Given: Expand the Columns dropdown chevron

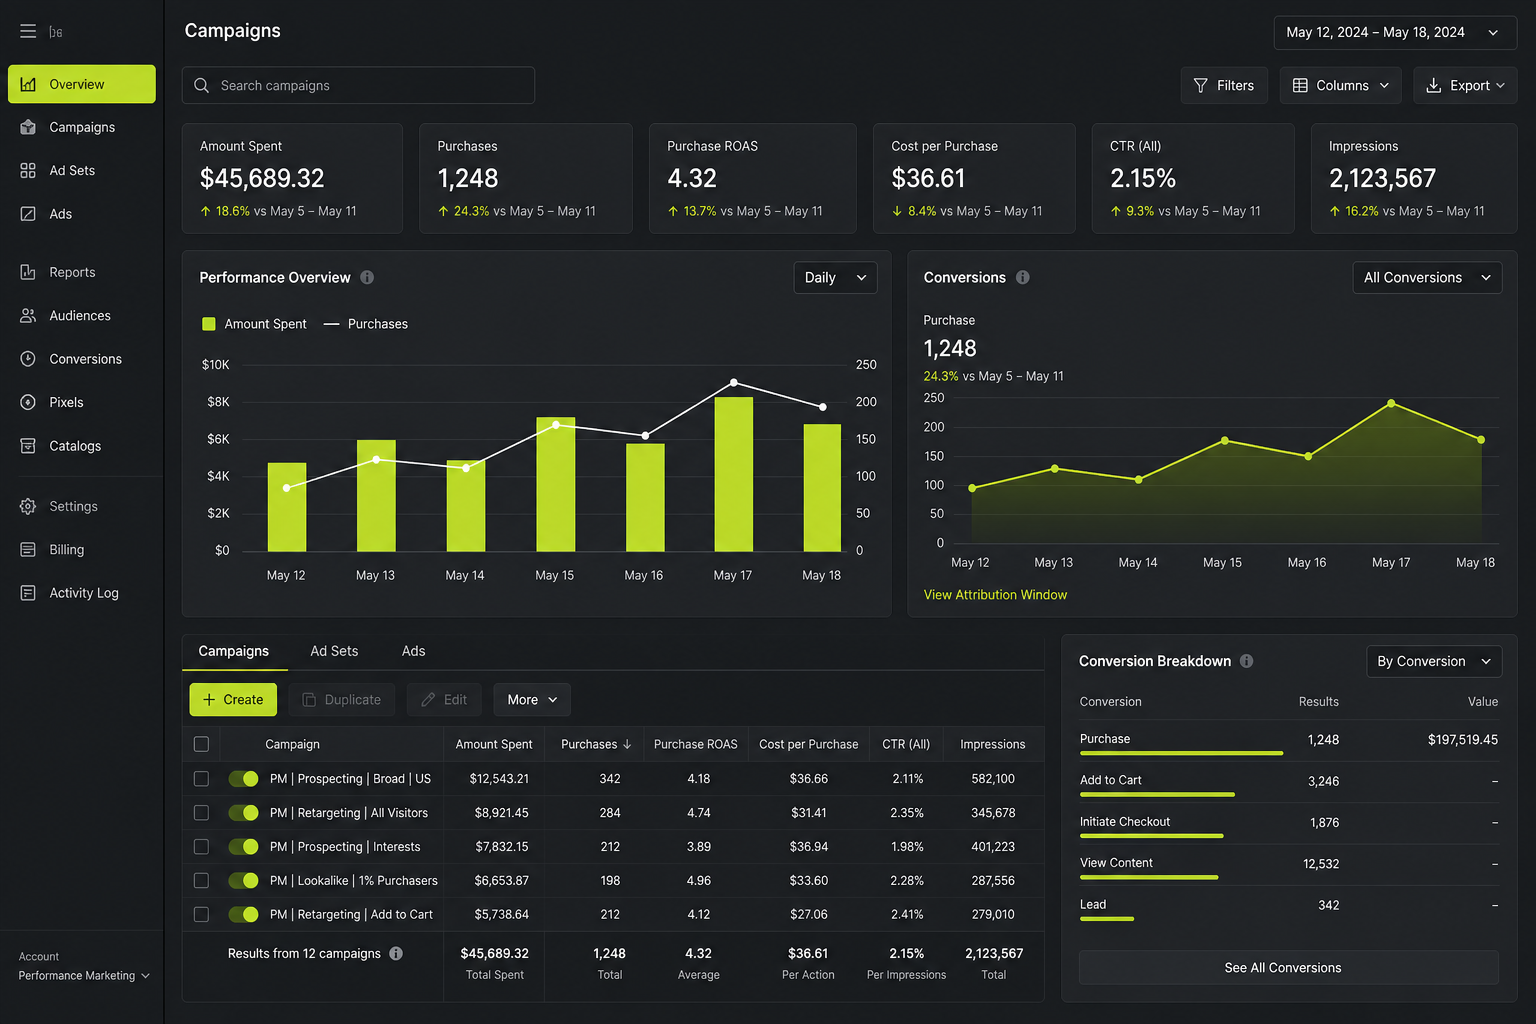Looking at the screenshot, I should (1385, 86).
